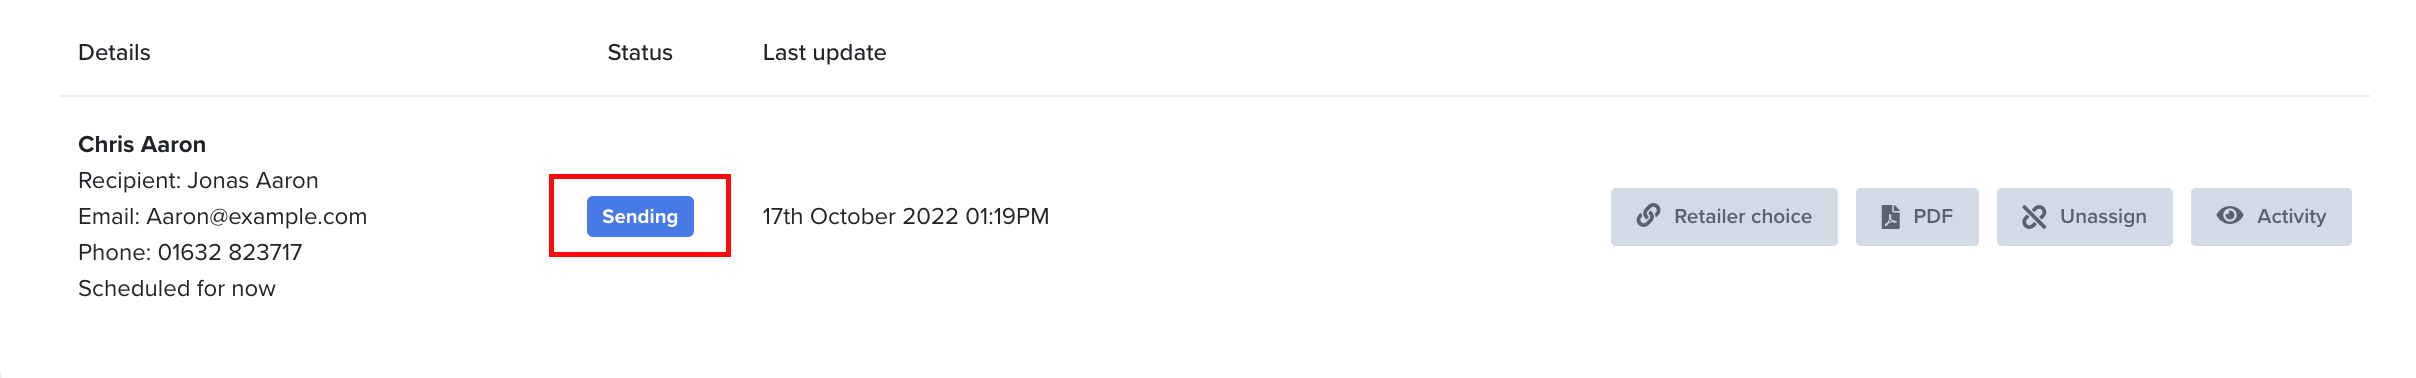
Task: Open the Retailer choice button
Action: tap(1724, 217)
